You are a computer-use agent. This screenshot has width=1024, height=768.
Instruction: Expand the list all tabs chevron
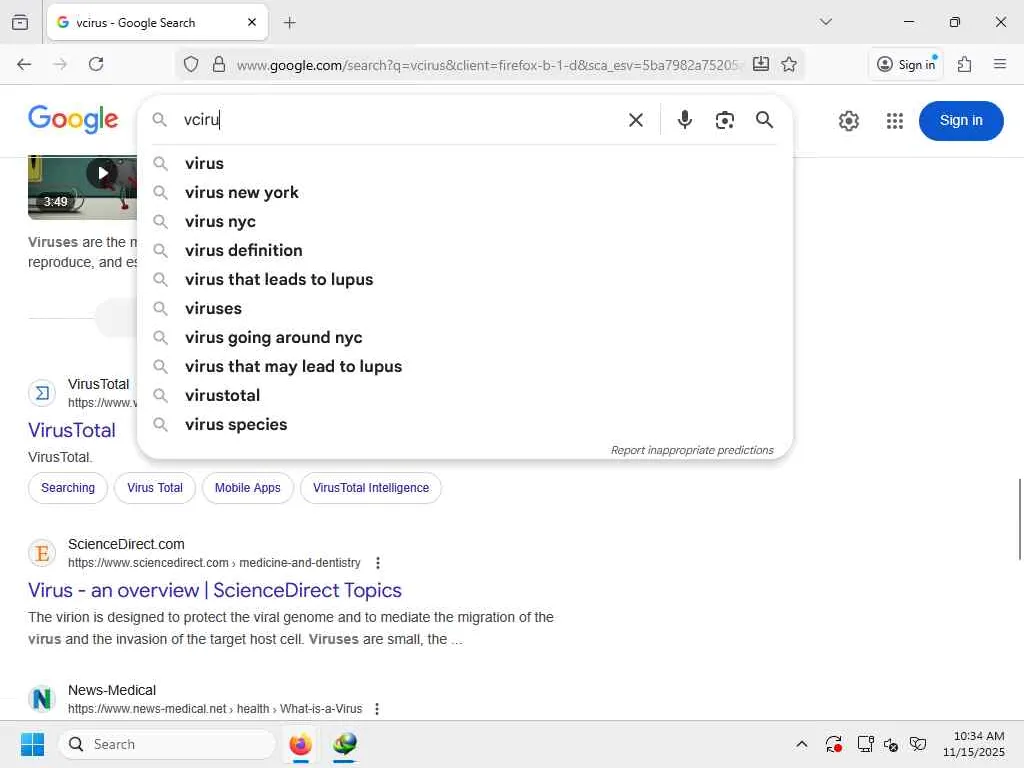825,22
